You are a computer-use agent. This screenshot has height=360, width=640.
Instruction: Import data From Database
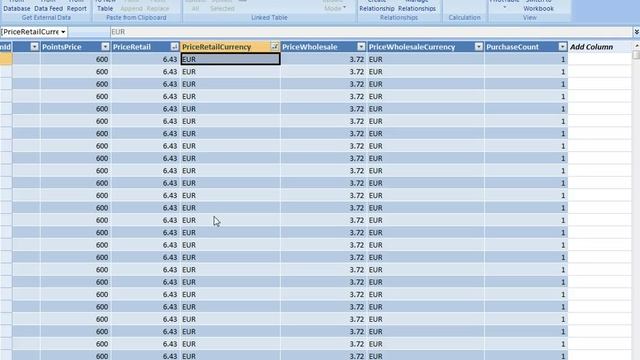pos(17,6)
